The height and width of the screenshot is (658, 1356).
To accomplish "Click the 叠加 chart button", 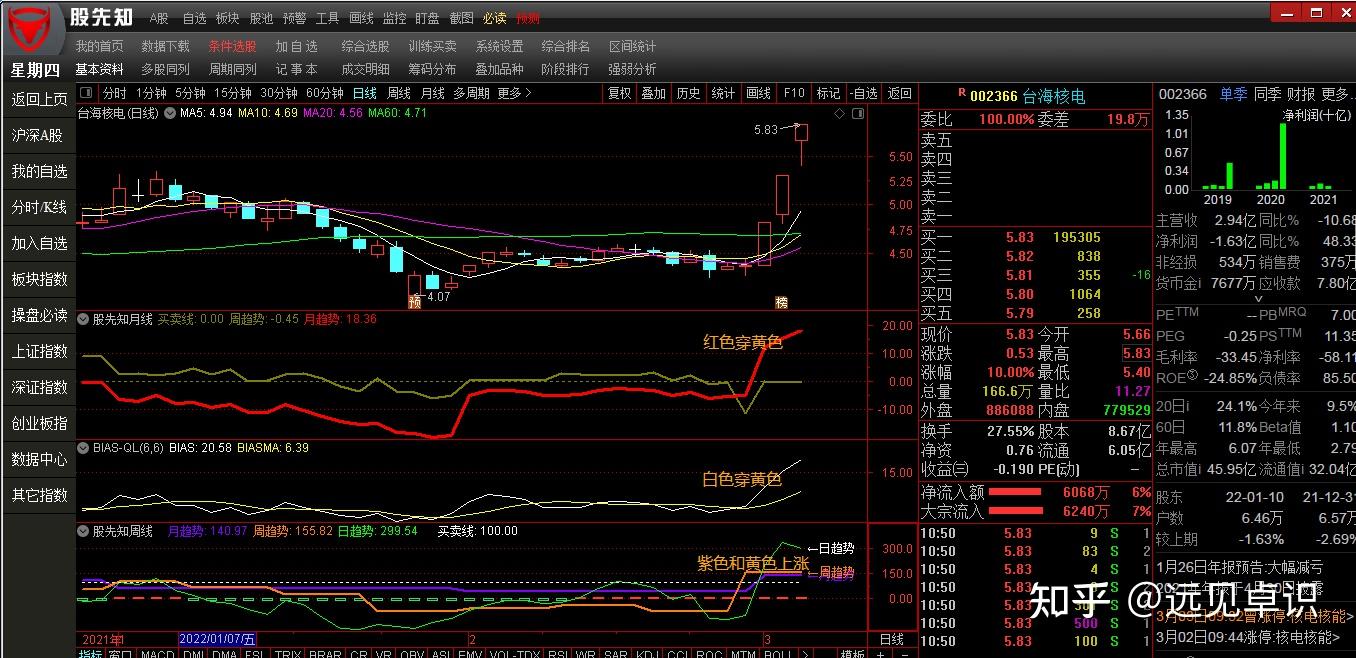I will pyautogui.click(x=654, y=93).
